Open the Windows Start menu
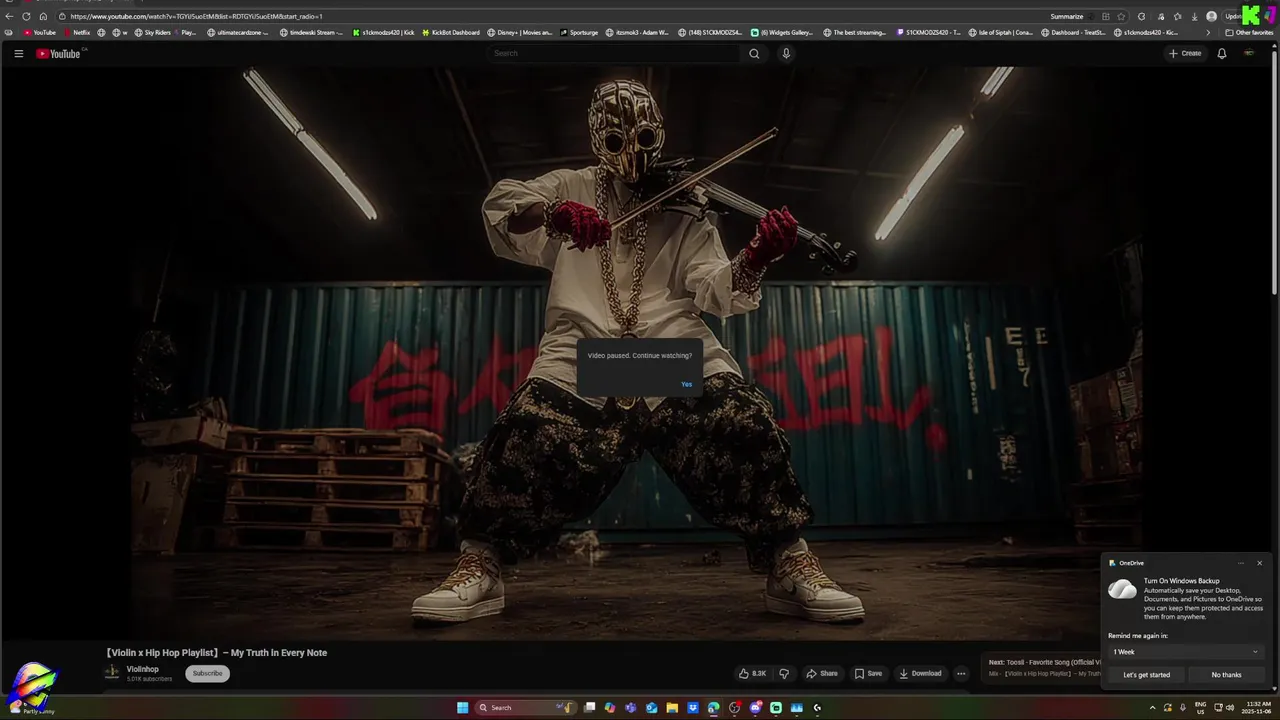Image resolution: width=1280 pixels, height=720 pixels. pyautogui.click(x=462, y=707)
